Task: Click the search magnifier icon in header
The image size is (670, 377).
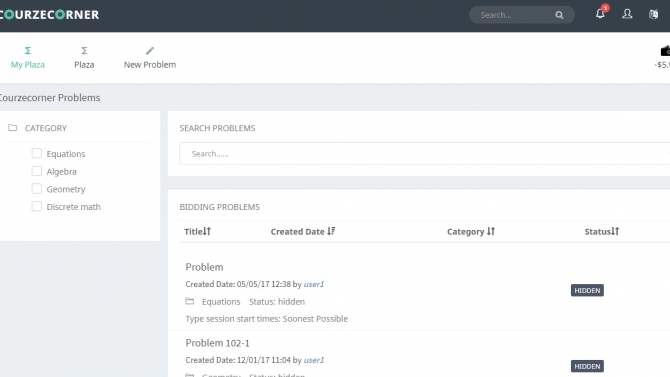Action: click(x=559, y=15)
